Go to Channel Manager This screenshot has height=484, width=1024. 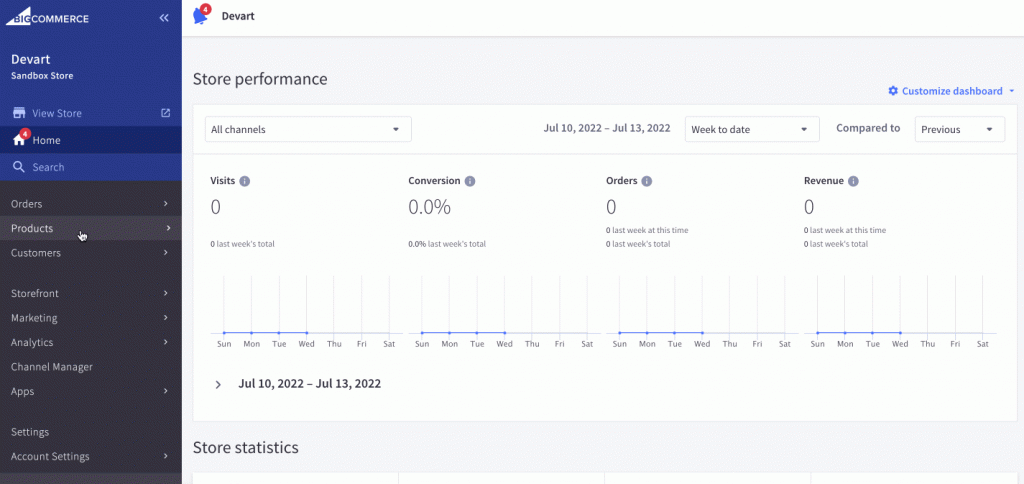point(52,367)
